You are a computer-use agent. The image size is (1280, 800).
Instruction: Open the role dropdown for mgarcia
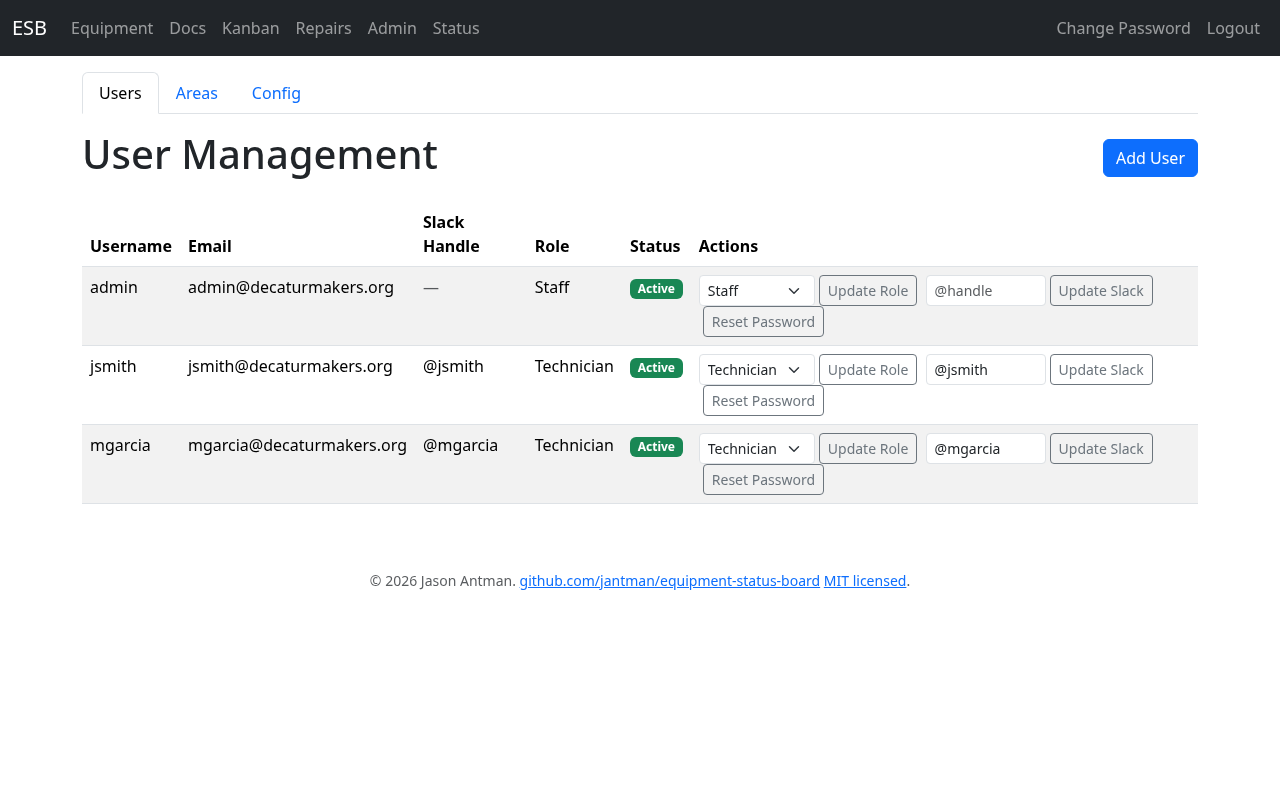756,449
